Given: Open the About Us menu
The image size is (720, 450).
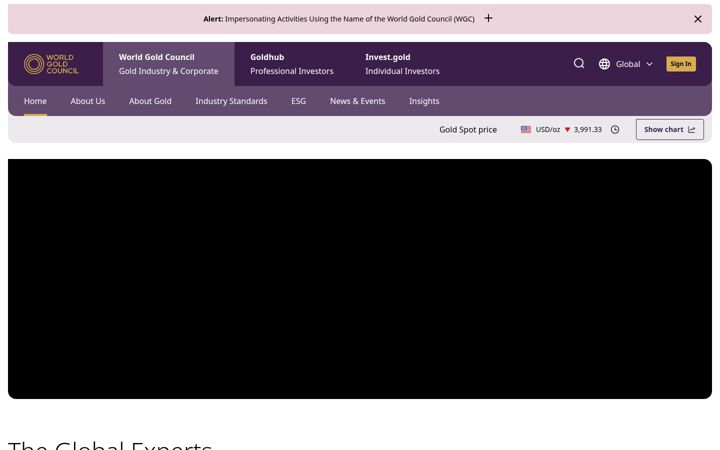Looking at the screenshot, I should tap(88, 101).
